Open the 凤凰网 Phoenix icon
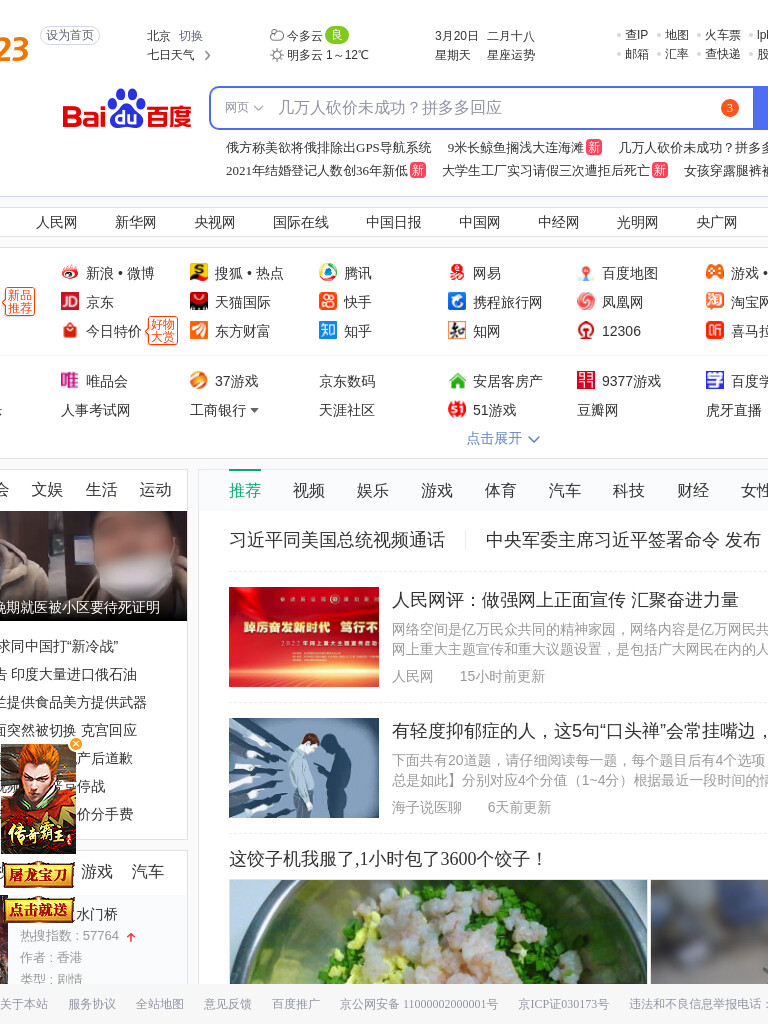Image resolution: width=768 pixels, height=1024 pixels. (x=586, y=301)
